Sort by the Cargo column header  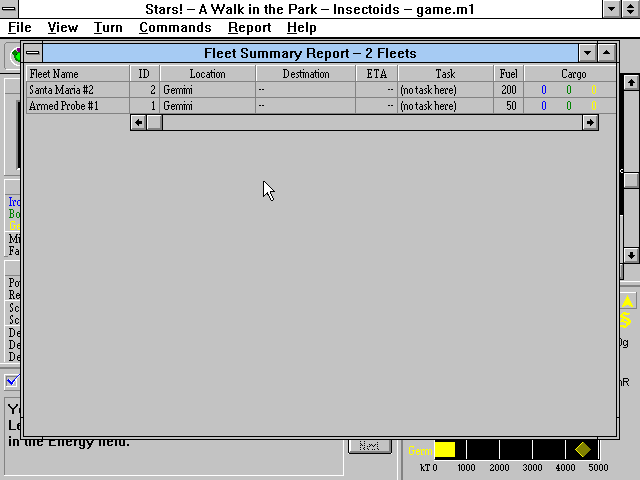tap(570, 74)
